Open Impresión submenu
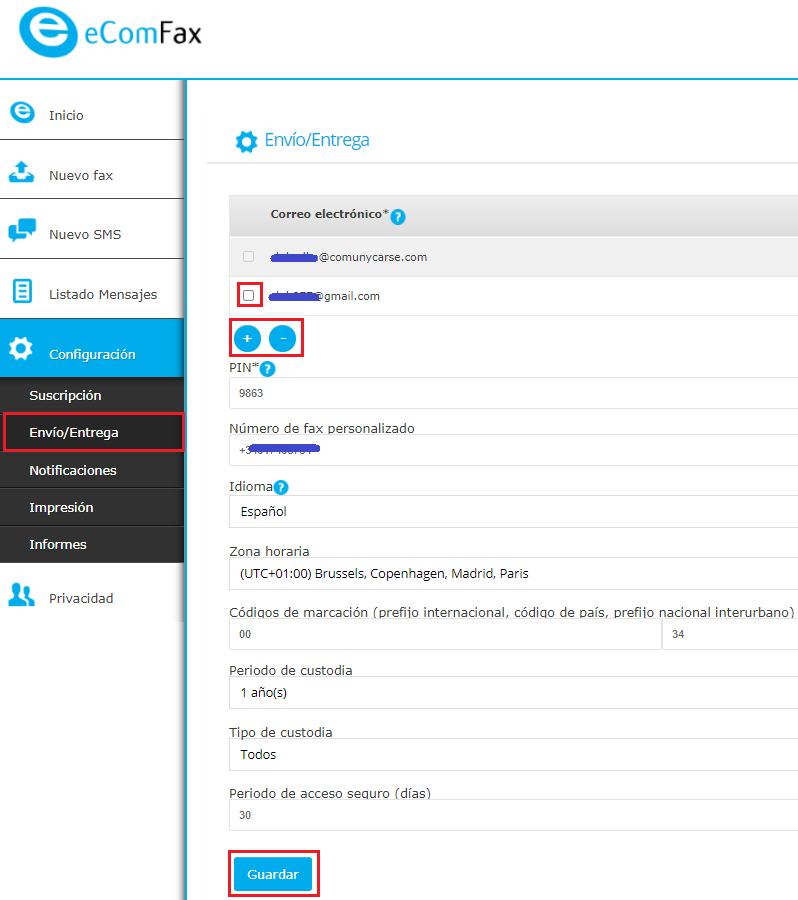This screenshot has width=798, height=900. pos(92,507)
